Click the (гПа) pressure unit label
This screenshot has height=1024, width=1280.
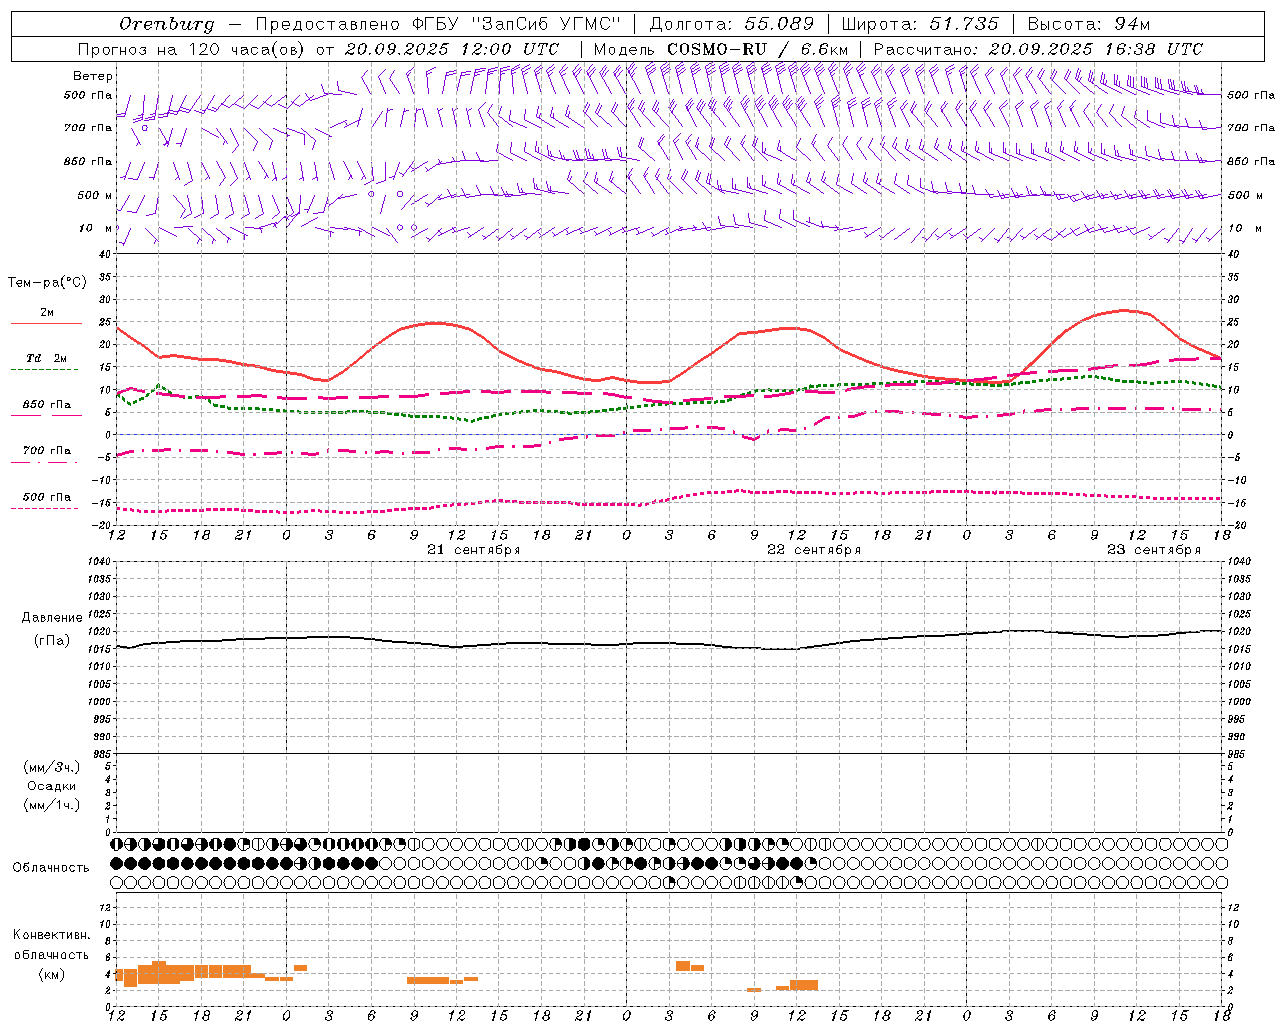pos(52,640)
